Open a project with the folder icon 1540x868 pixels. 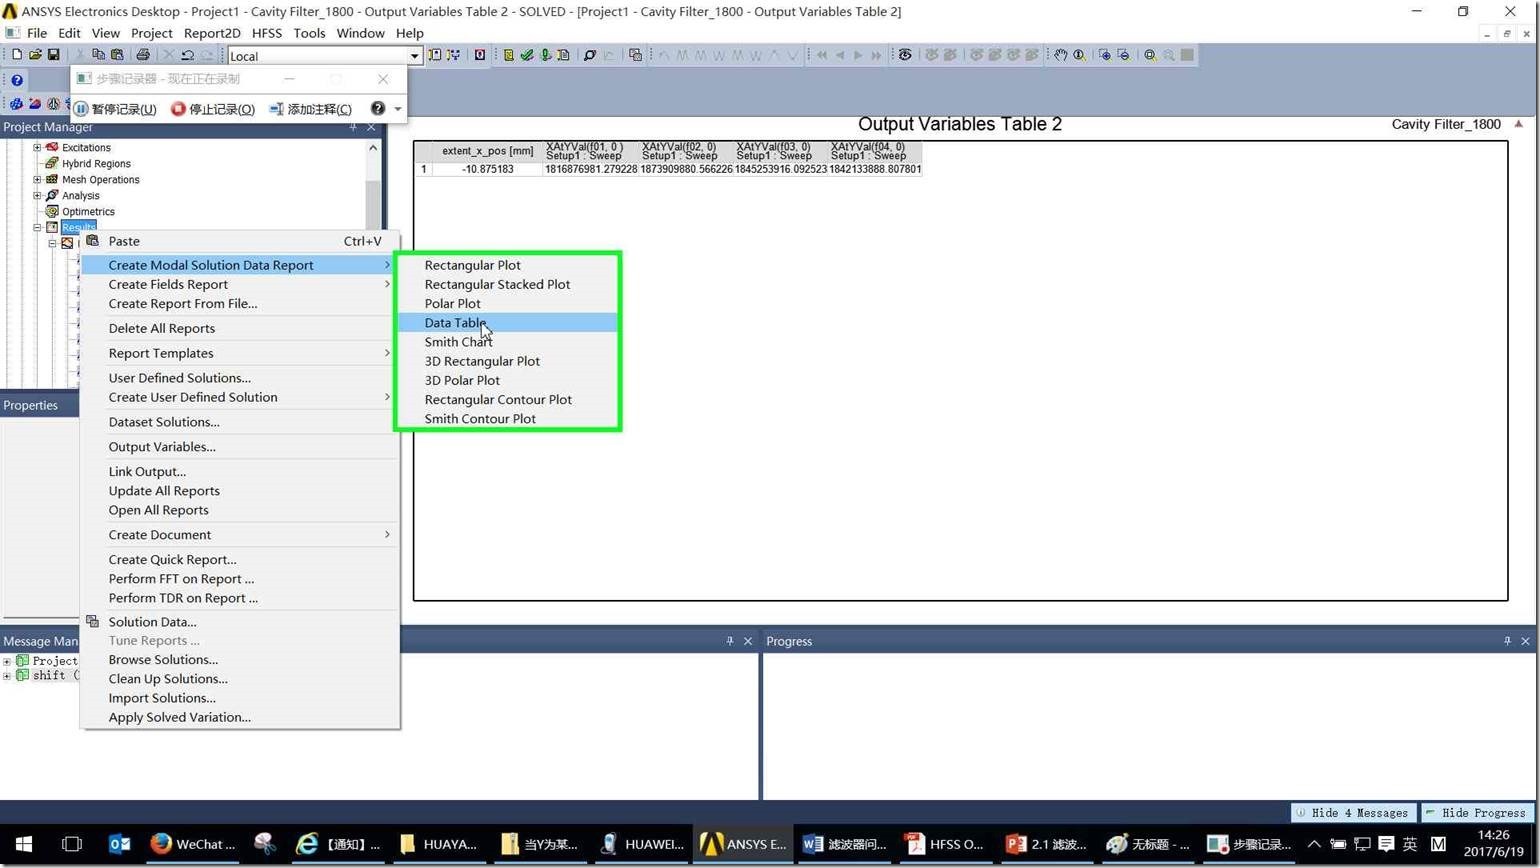[35, 55]
